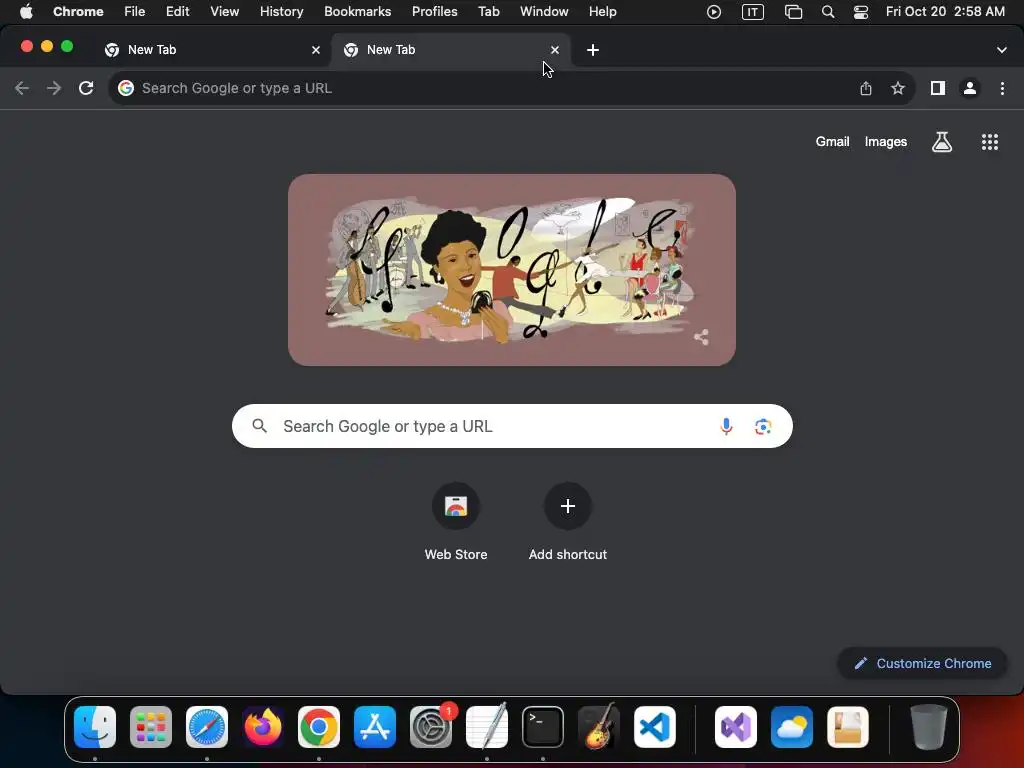Open the Tab menu
Screen dimensions: 1024x768
click(488, 12)
